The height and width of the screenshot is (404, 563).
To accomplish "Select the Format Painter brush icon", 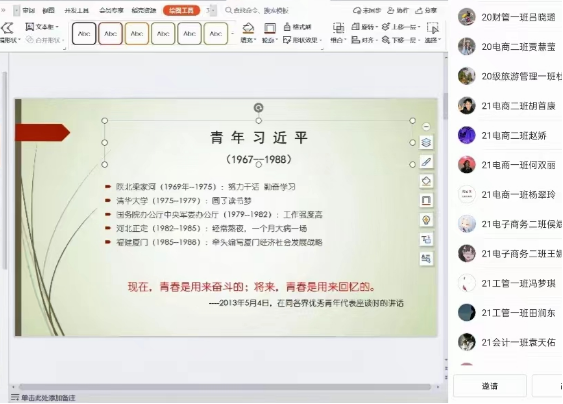I will coord(297,27).
